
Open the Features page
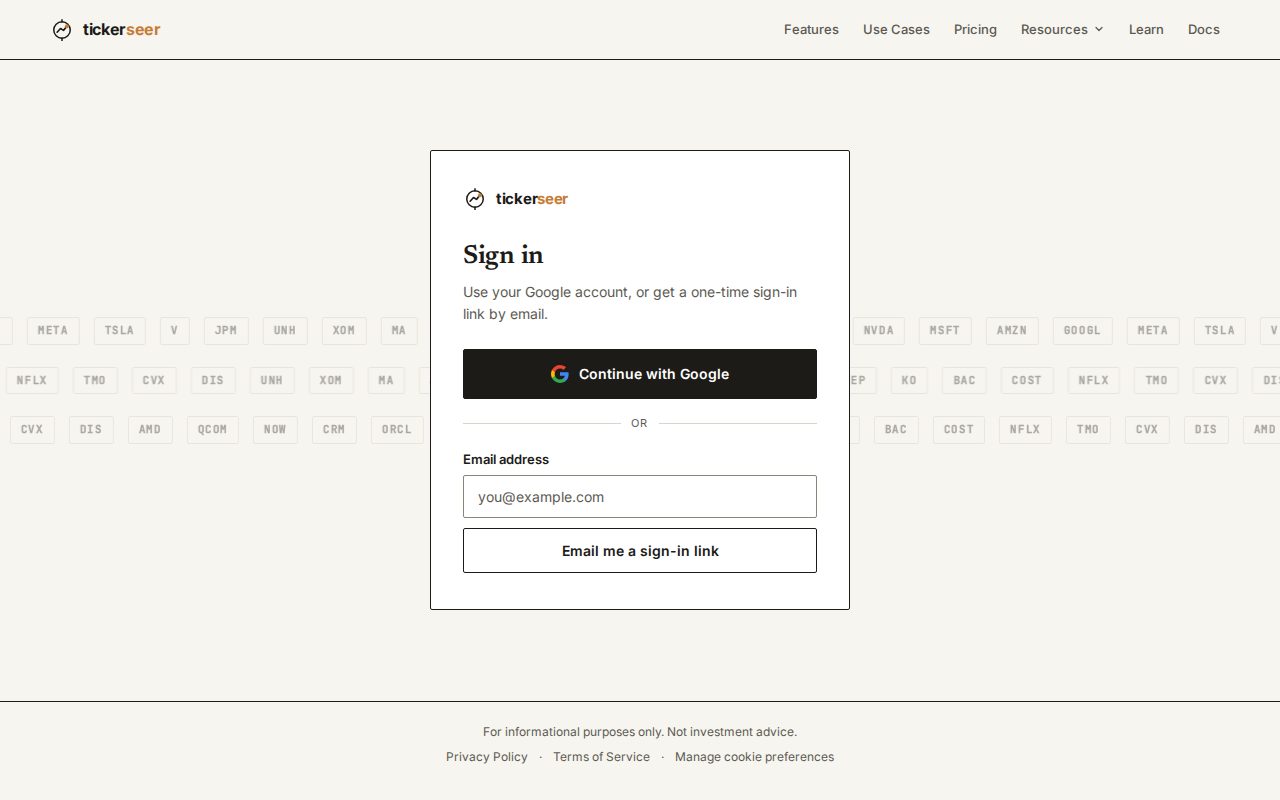811,30
